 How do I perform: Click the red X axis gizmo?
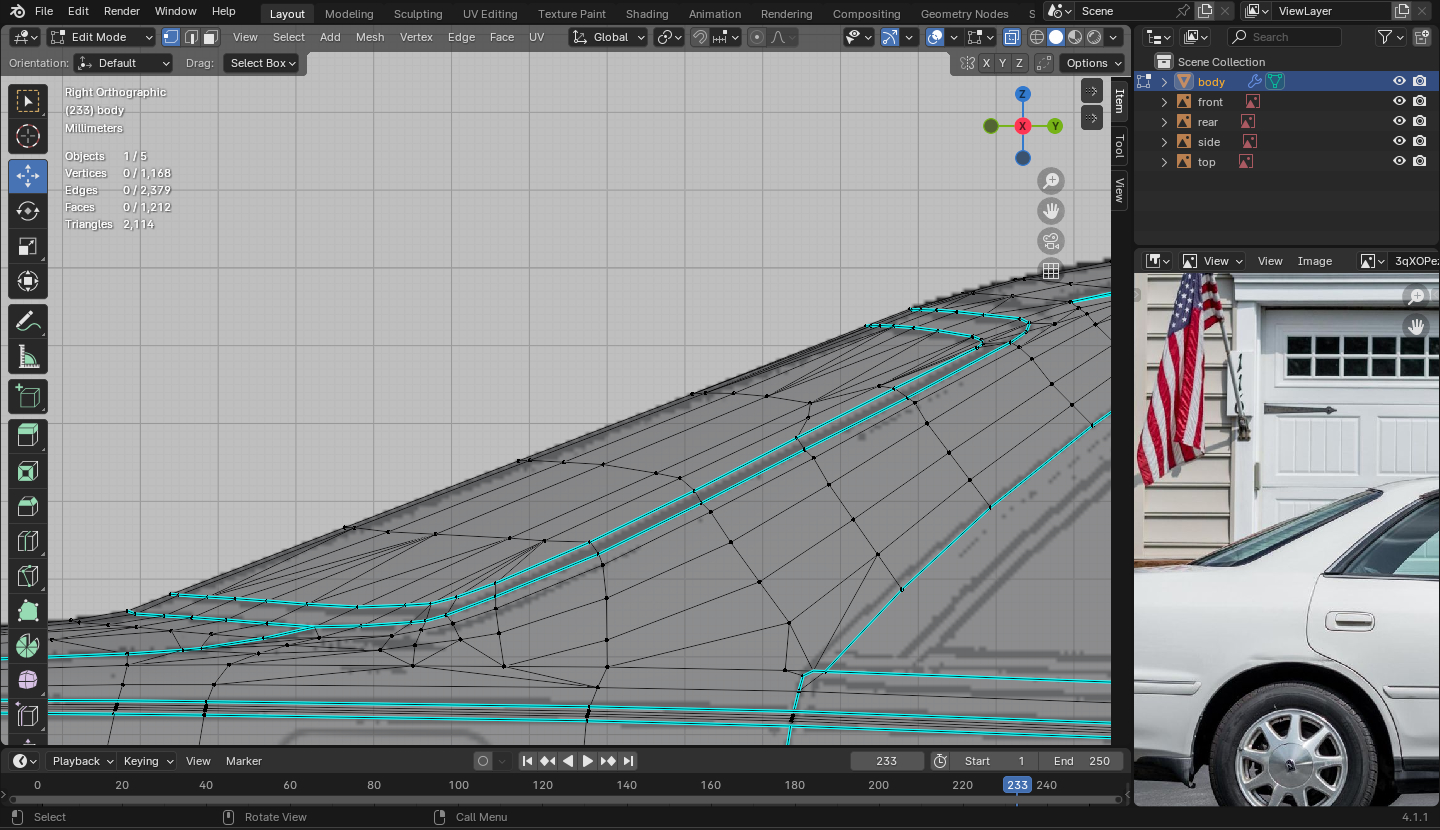coord(1022,126)
